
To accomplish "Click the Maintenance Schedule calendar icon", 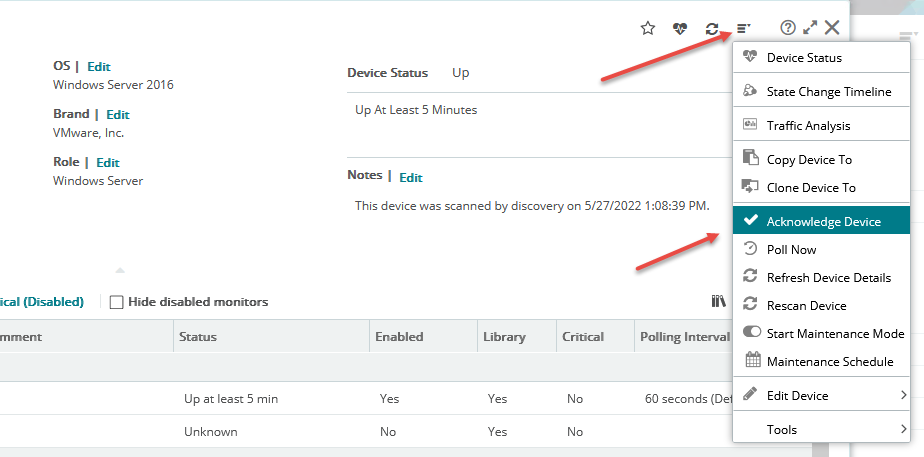I will point(753,359).
